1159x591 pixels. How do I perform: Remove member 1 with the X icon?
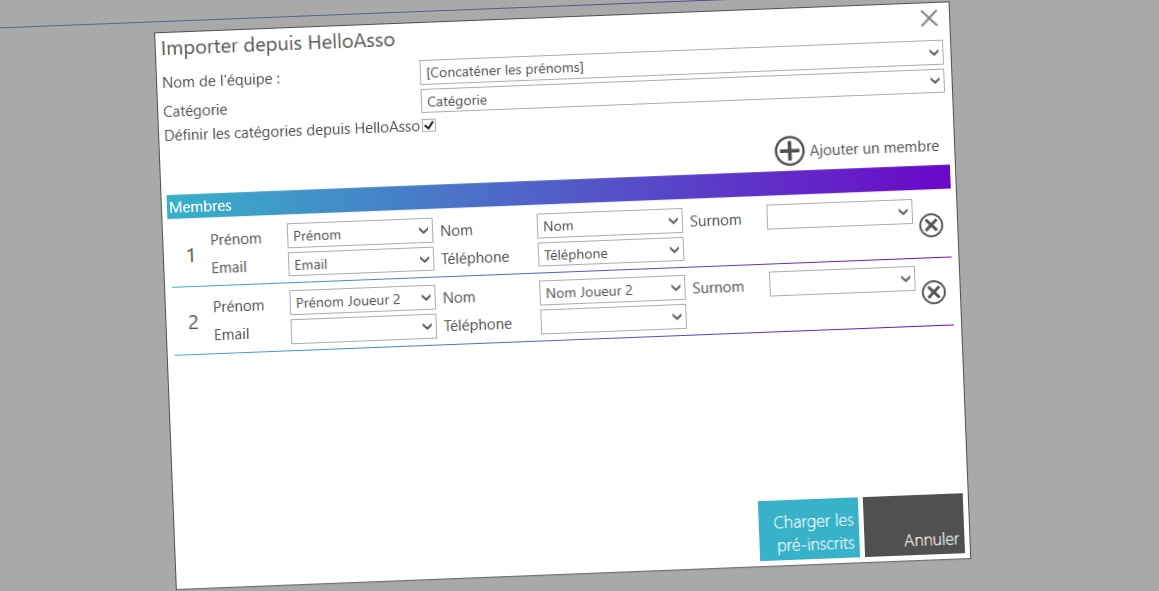(x=930, y=225)
